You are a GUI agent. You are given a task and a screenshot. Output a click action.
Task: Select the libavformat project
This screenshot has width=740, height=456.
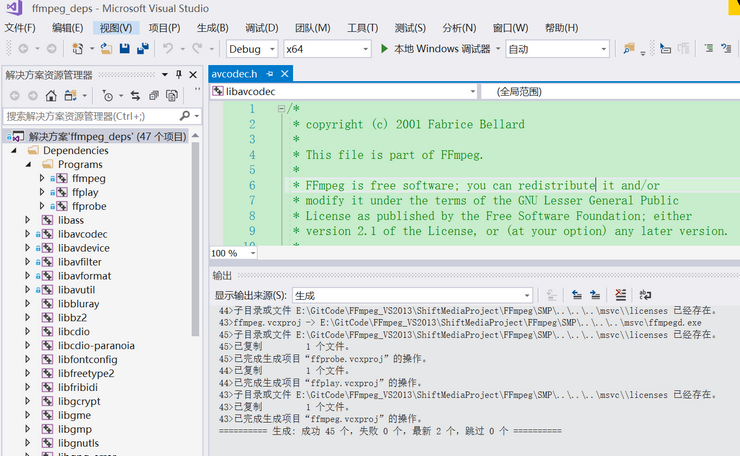point(84,276)
